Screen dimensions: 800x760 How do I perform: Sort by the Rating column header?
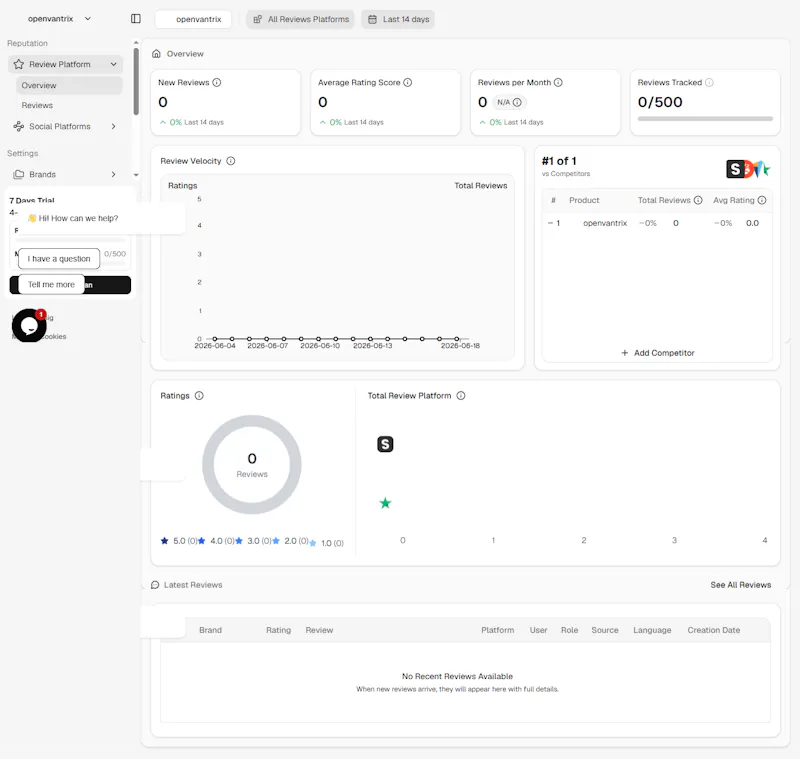(x=279, y=630)
